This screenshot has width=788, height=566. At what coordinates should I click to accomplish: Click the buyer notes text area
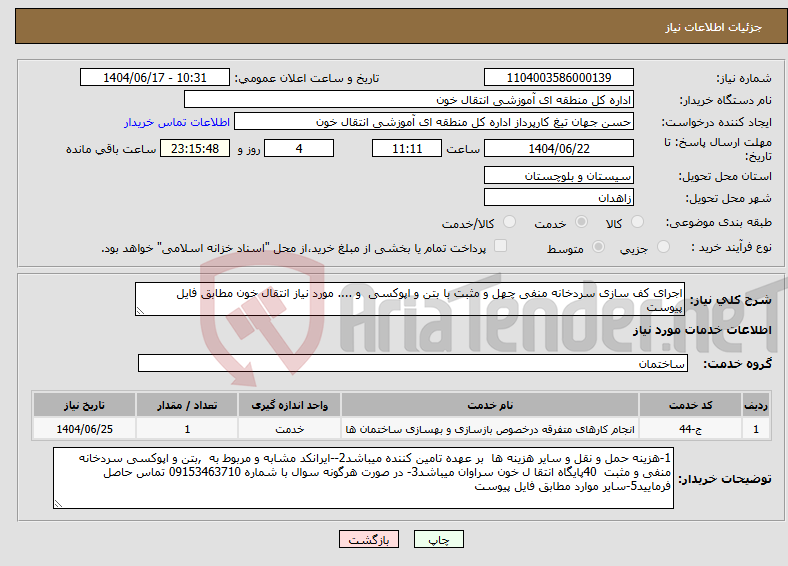[x=363, y=478]
